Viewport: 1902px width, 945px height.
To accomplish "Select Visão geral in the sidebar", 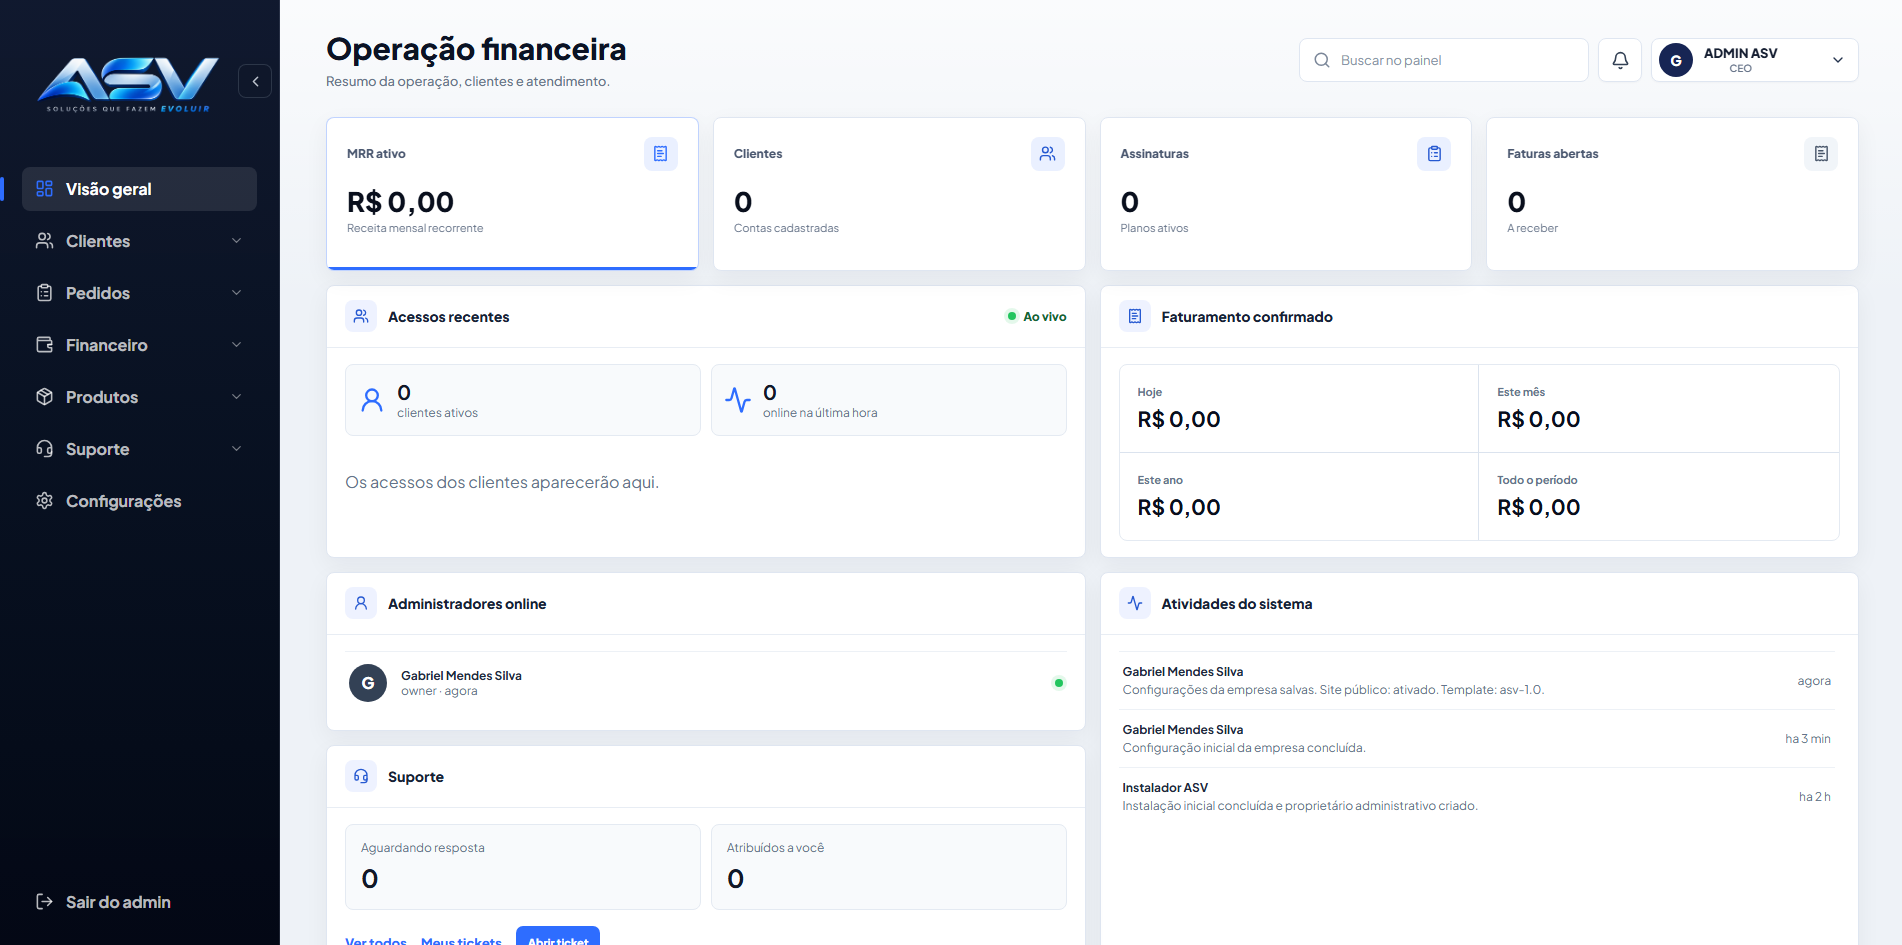I will tap(139, 189).
